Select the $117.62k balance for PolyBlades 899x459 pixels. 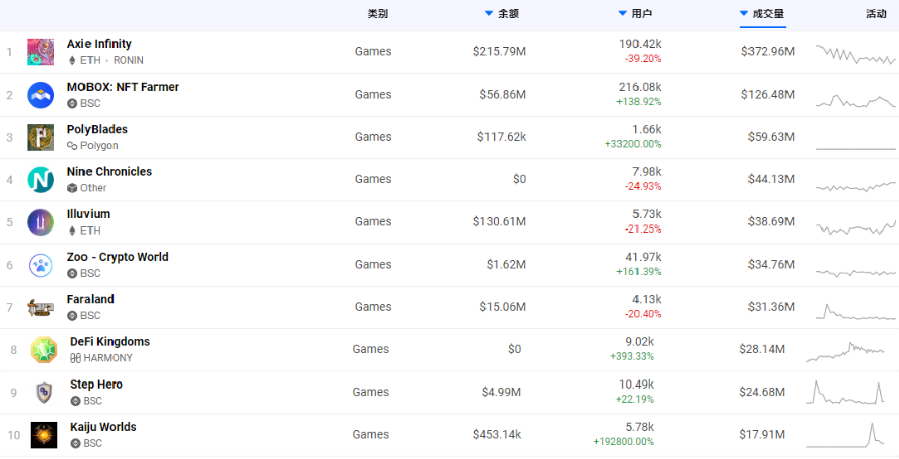click(x=501, y=137)
